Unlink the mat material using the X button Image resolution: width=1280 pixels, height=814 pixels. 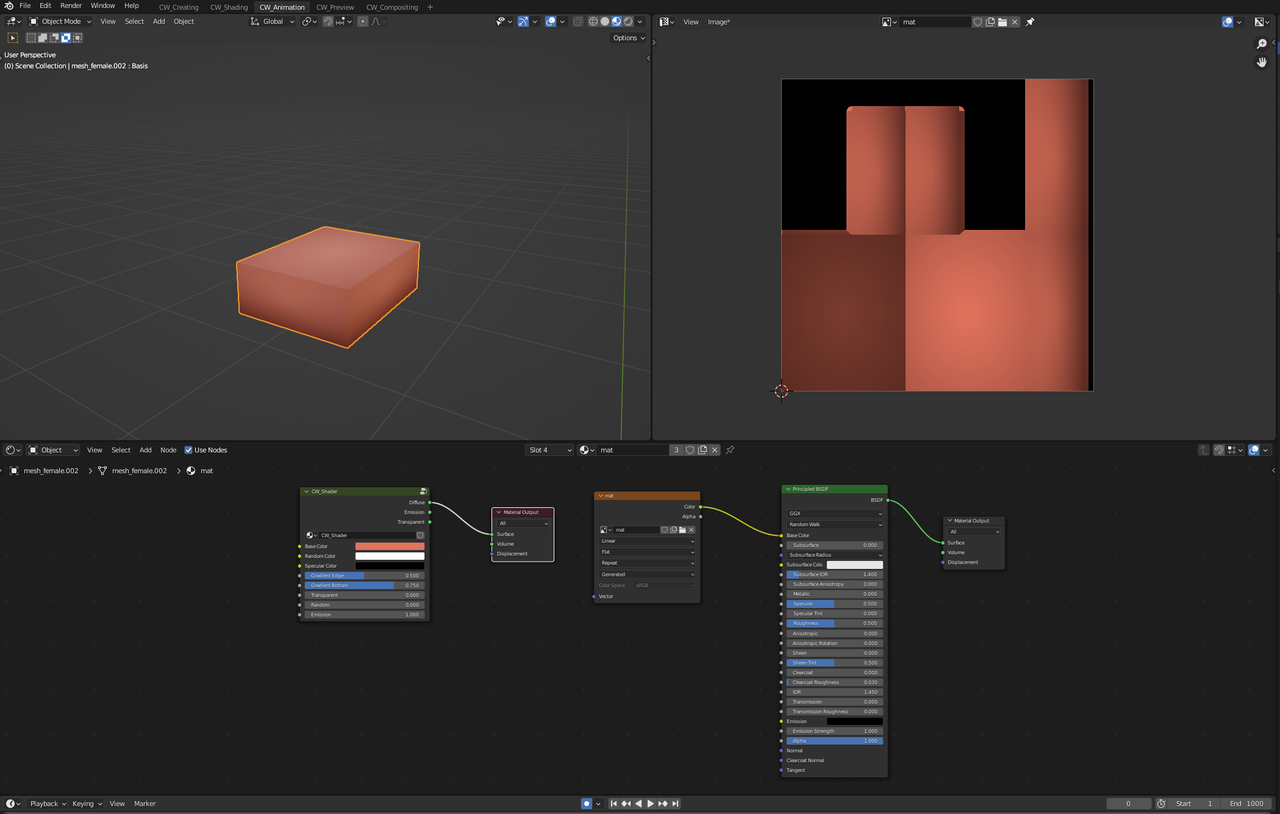[714, 450]
